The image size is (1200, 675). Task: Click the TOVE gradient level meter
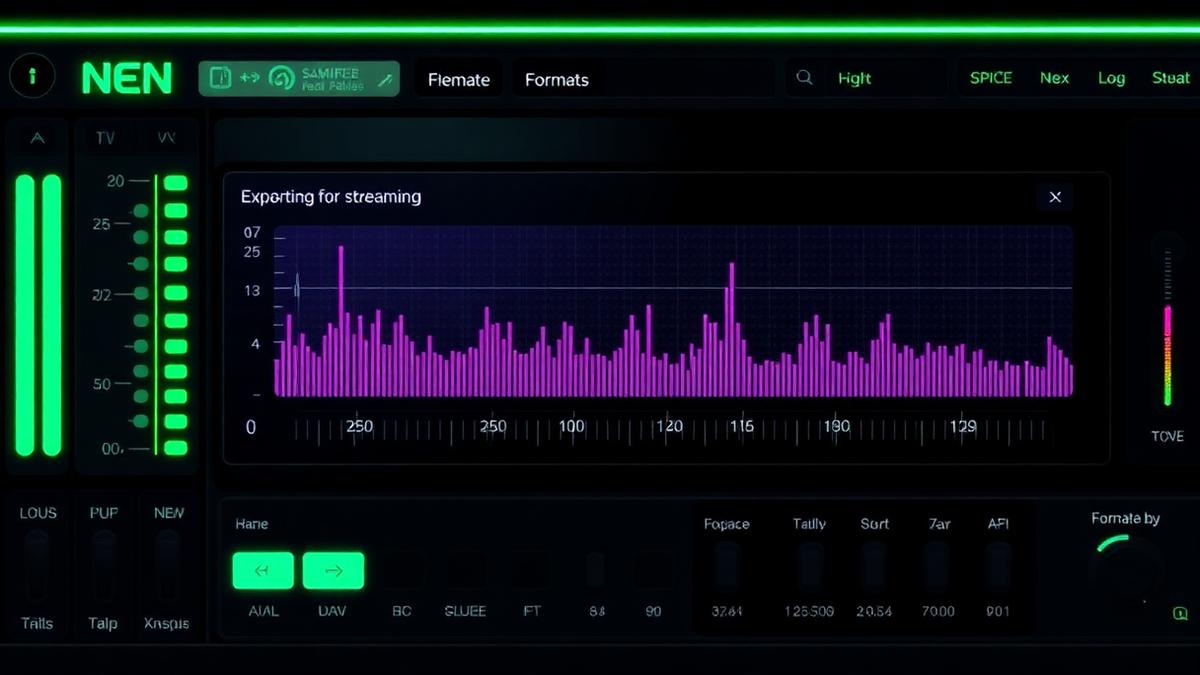coord(1167,355)
